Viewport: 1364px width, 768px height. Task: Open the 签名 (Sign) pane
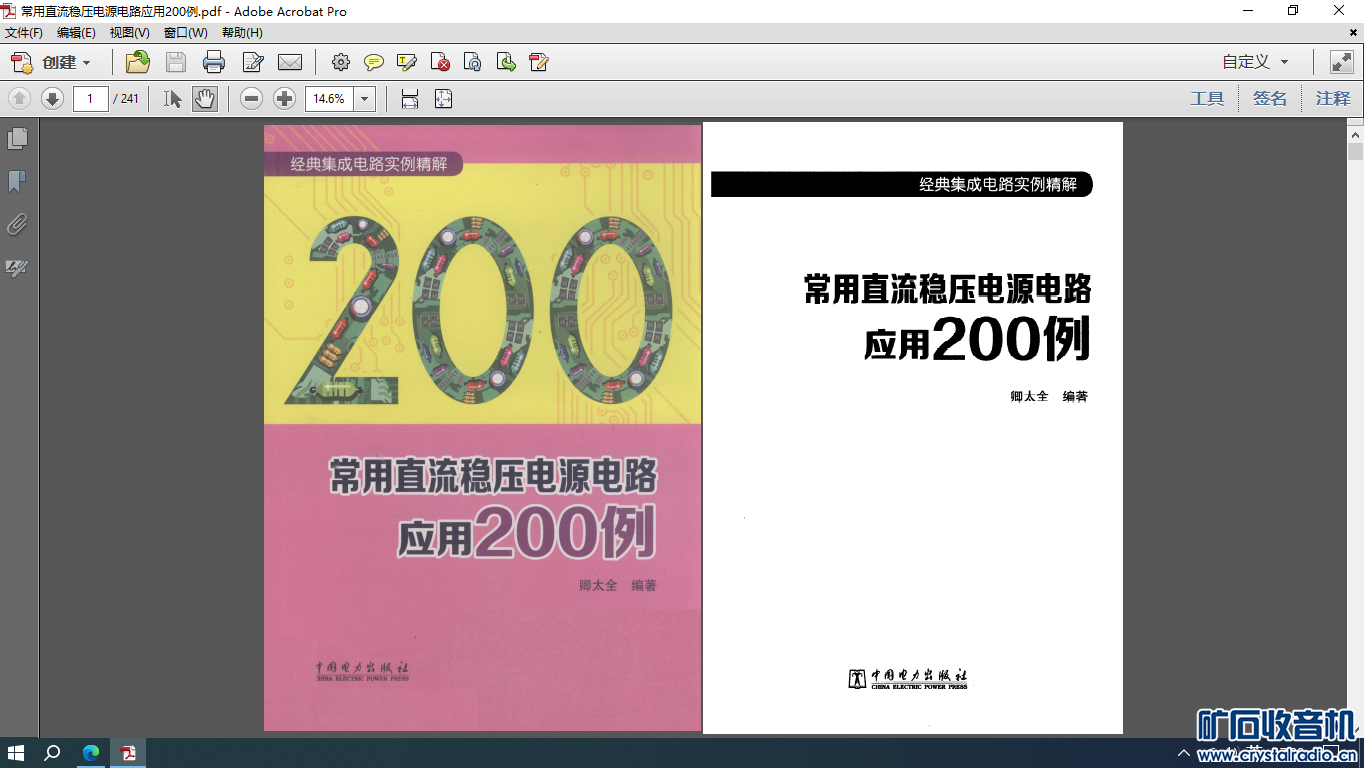click(x=1270, y=99)
